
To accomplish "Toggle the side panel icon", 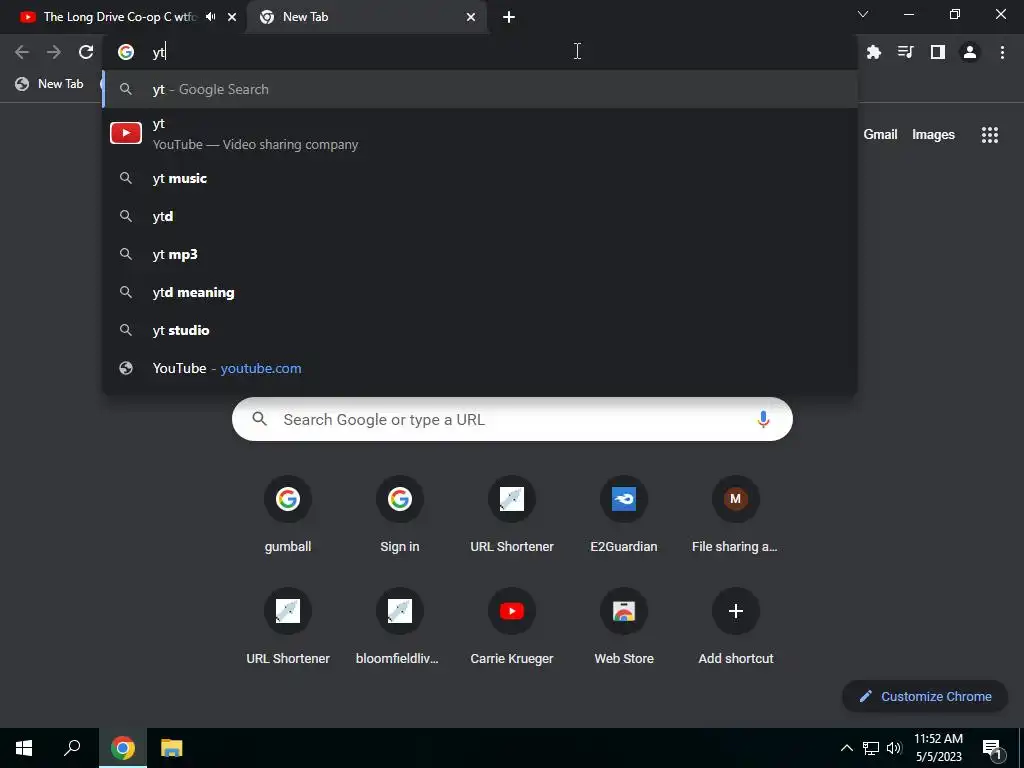I will pyautogui.click(x=938, y=52).
